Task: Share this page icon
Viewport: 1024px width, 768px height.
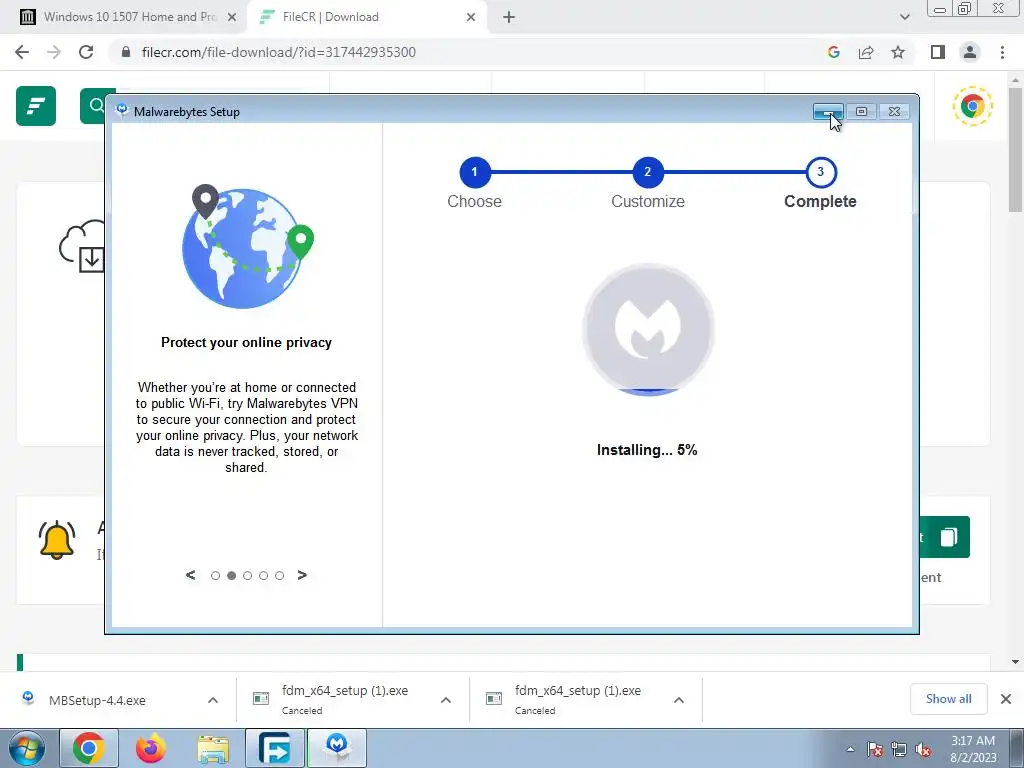Action: (866, 52)
